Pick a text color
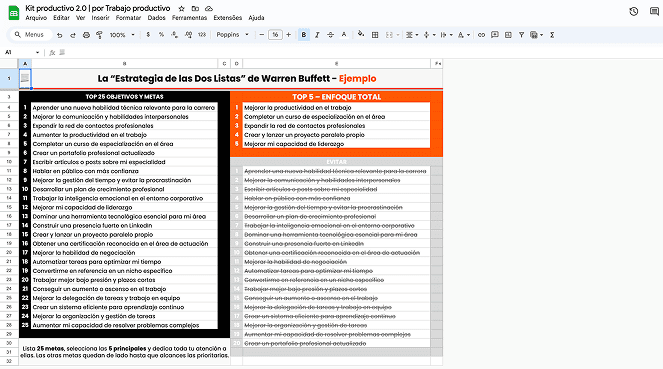663x369 pixels. [344, 35]
